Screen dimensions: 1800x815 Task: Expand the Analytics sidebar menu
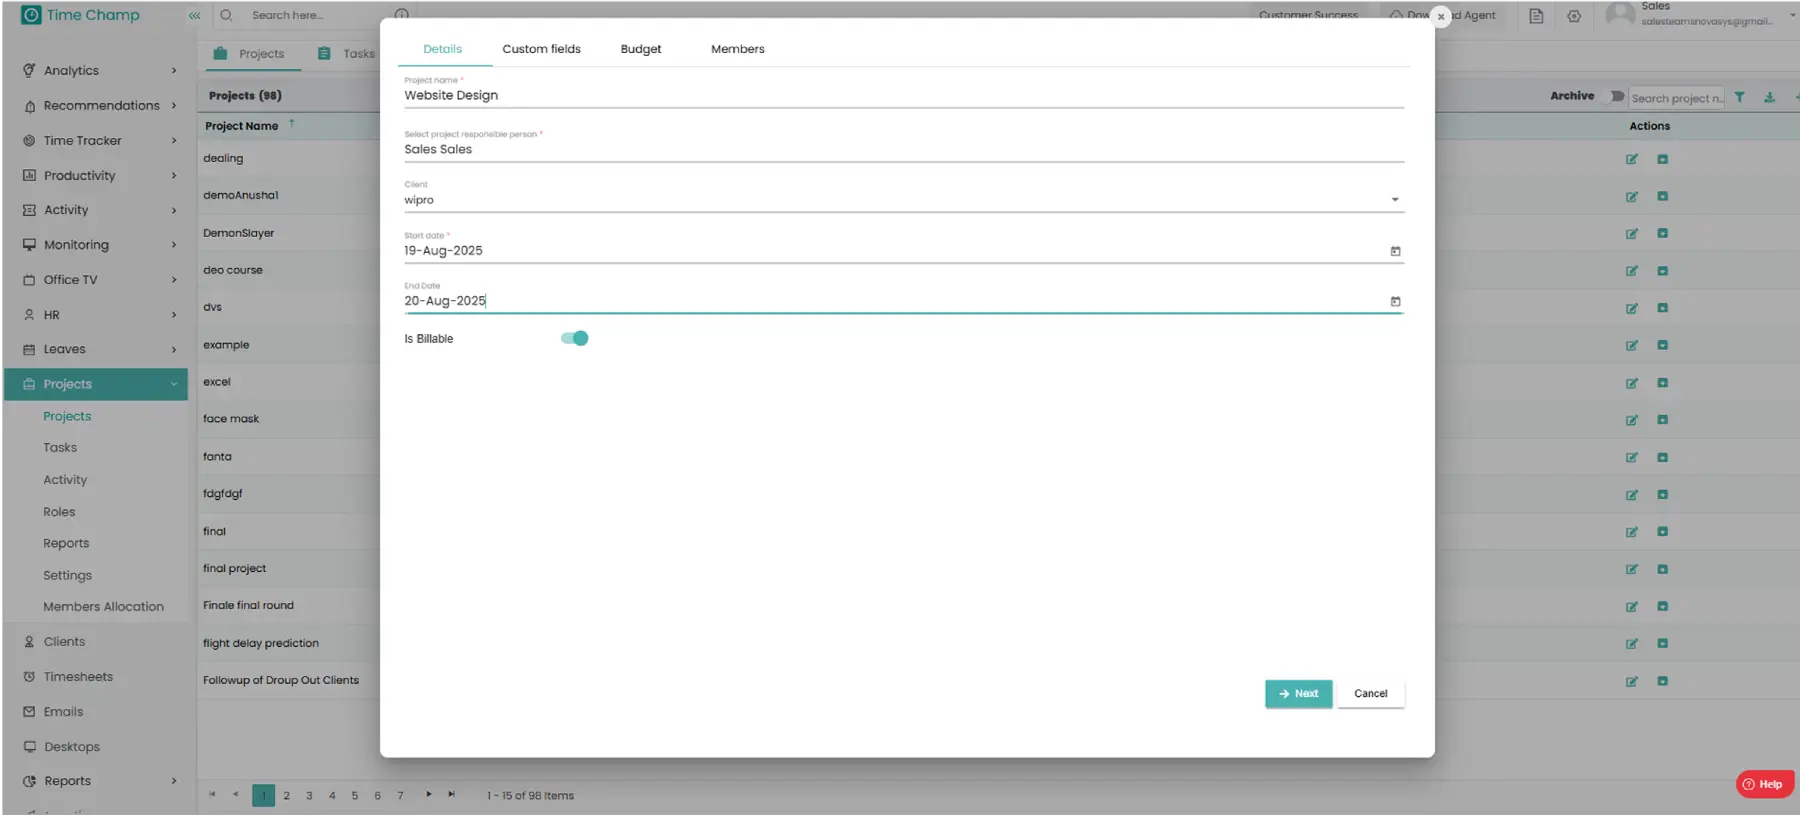pyautogui.click(x=100, y=70)
